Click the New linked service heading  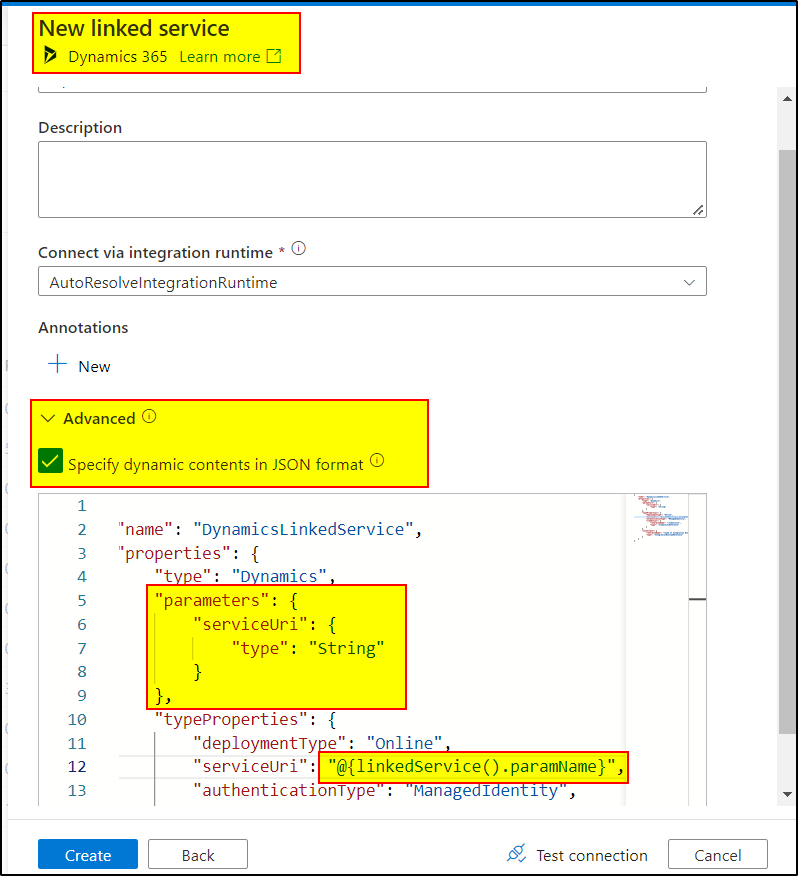(x=134, y=28)
